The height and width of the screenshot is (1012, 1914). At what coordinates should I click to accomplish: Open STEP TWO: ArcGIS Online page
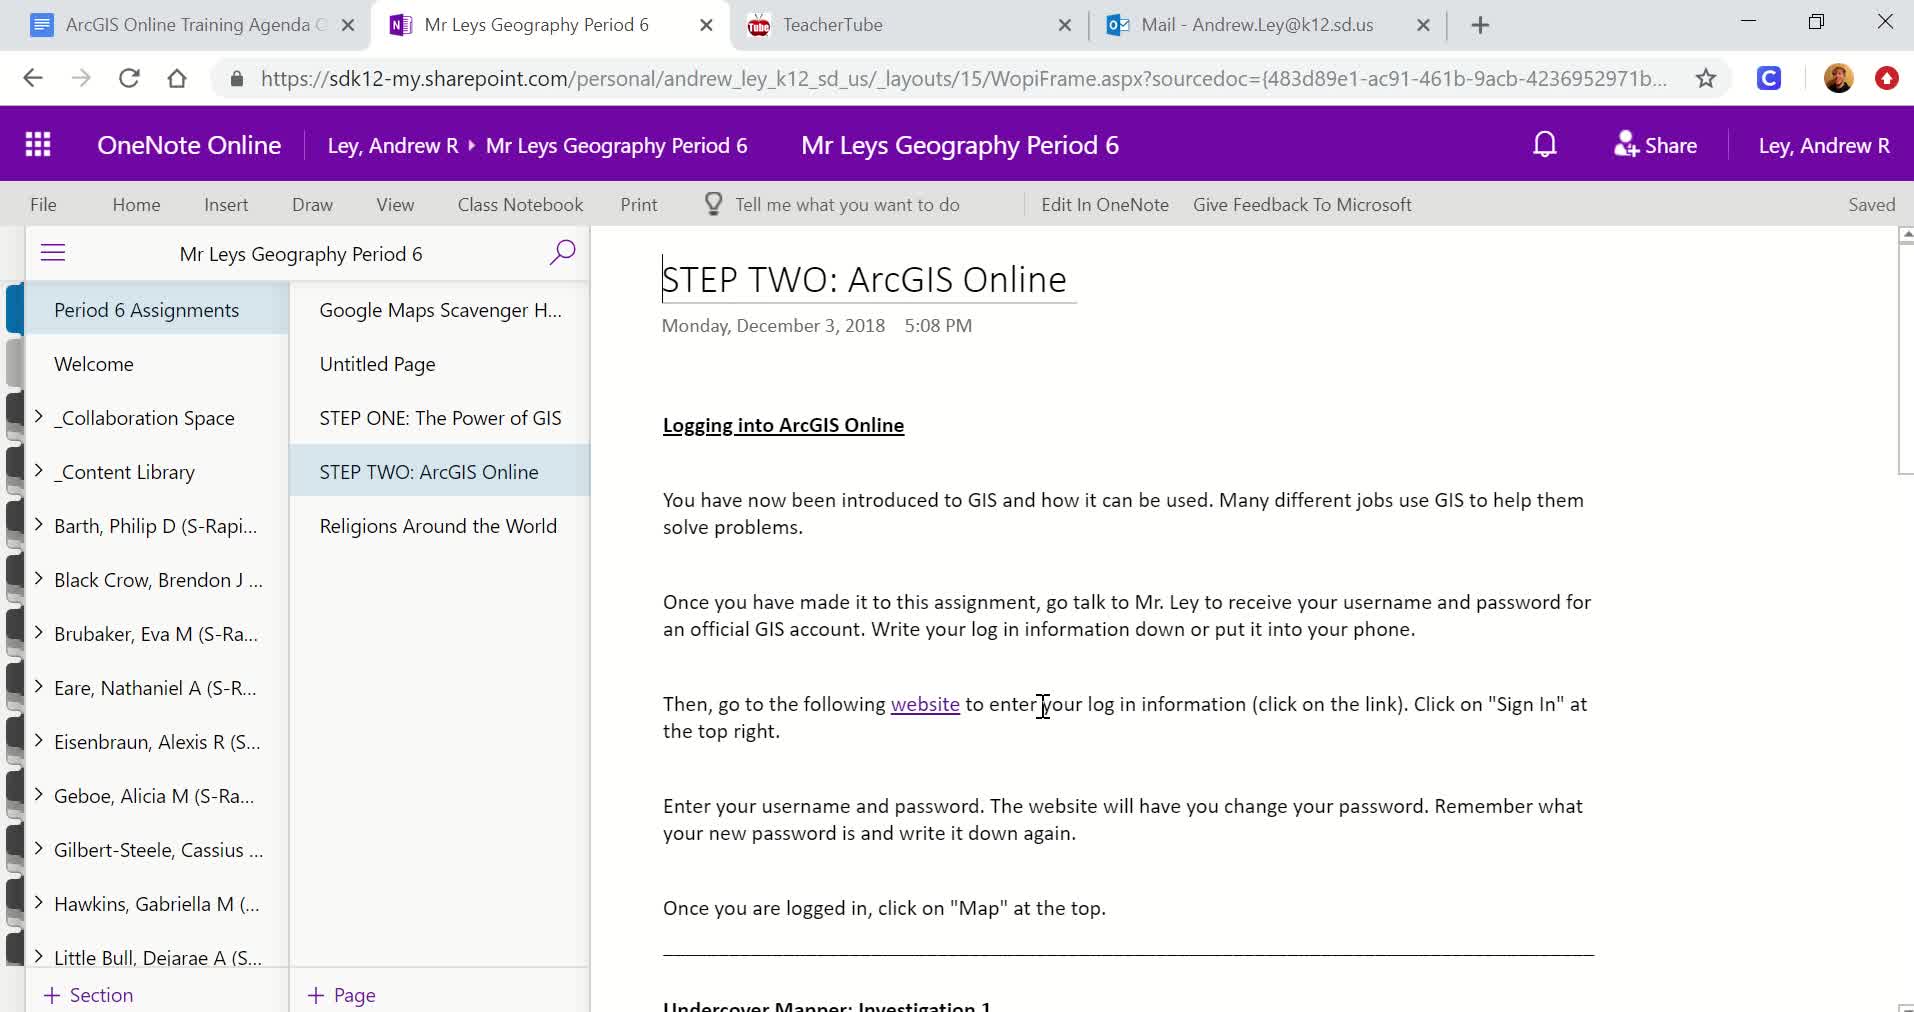440,472
